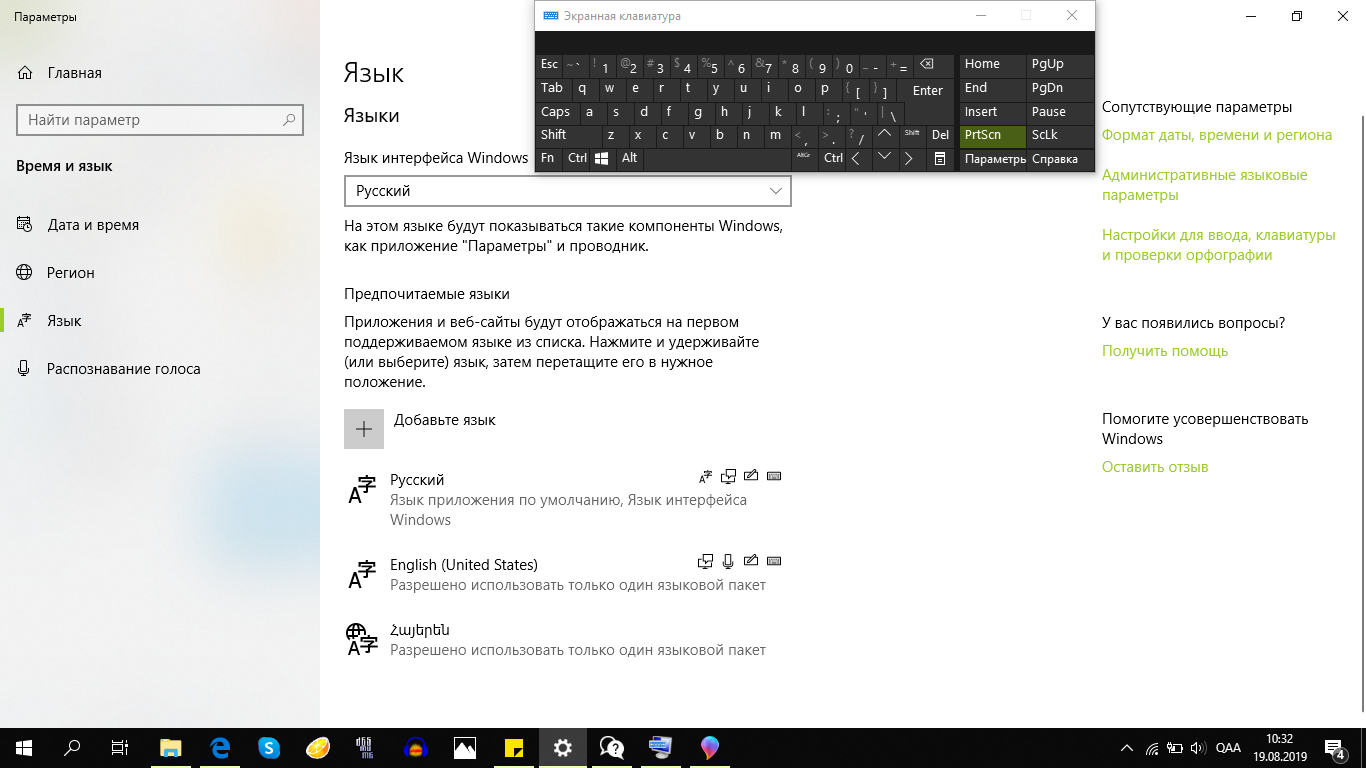The width and height of the screenshot is (1366, 768).
Task: Click the display language icon in the Русский row
Action: 706,476
